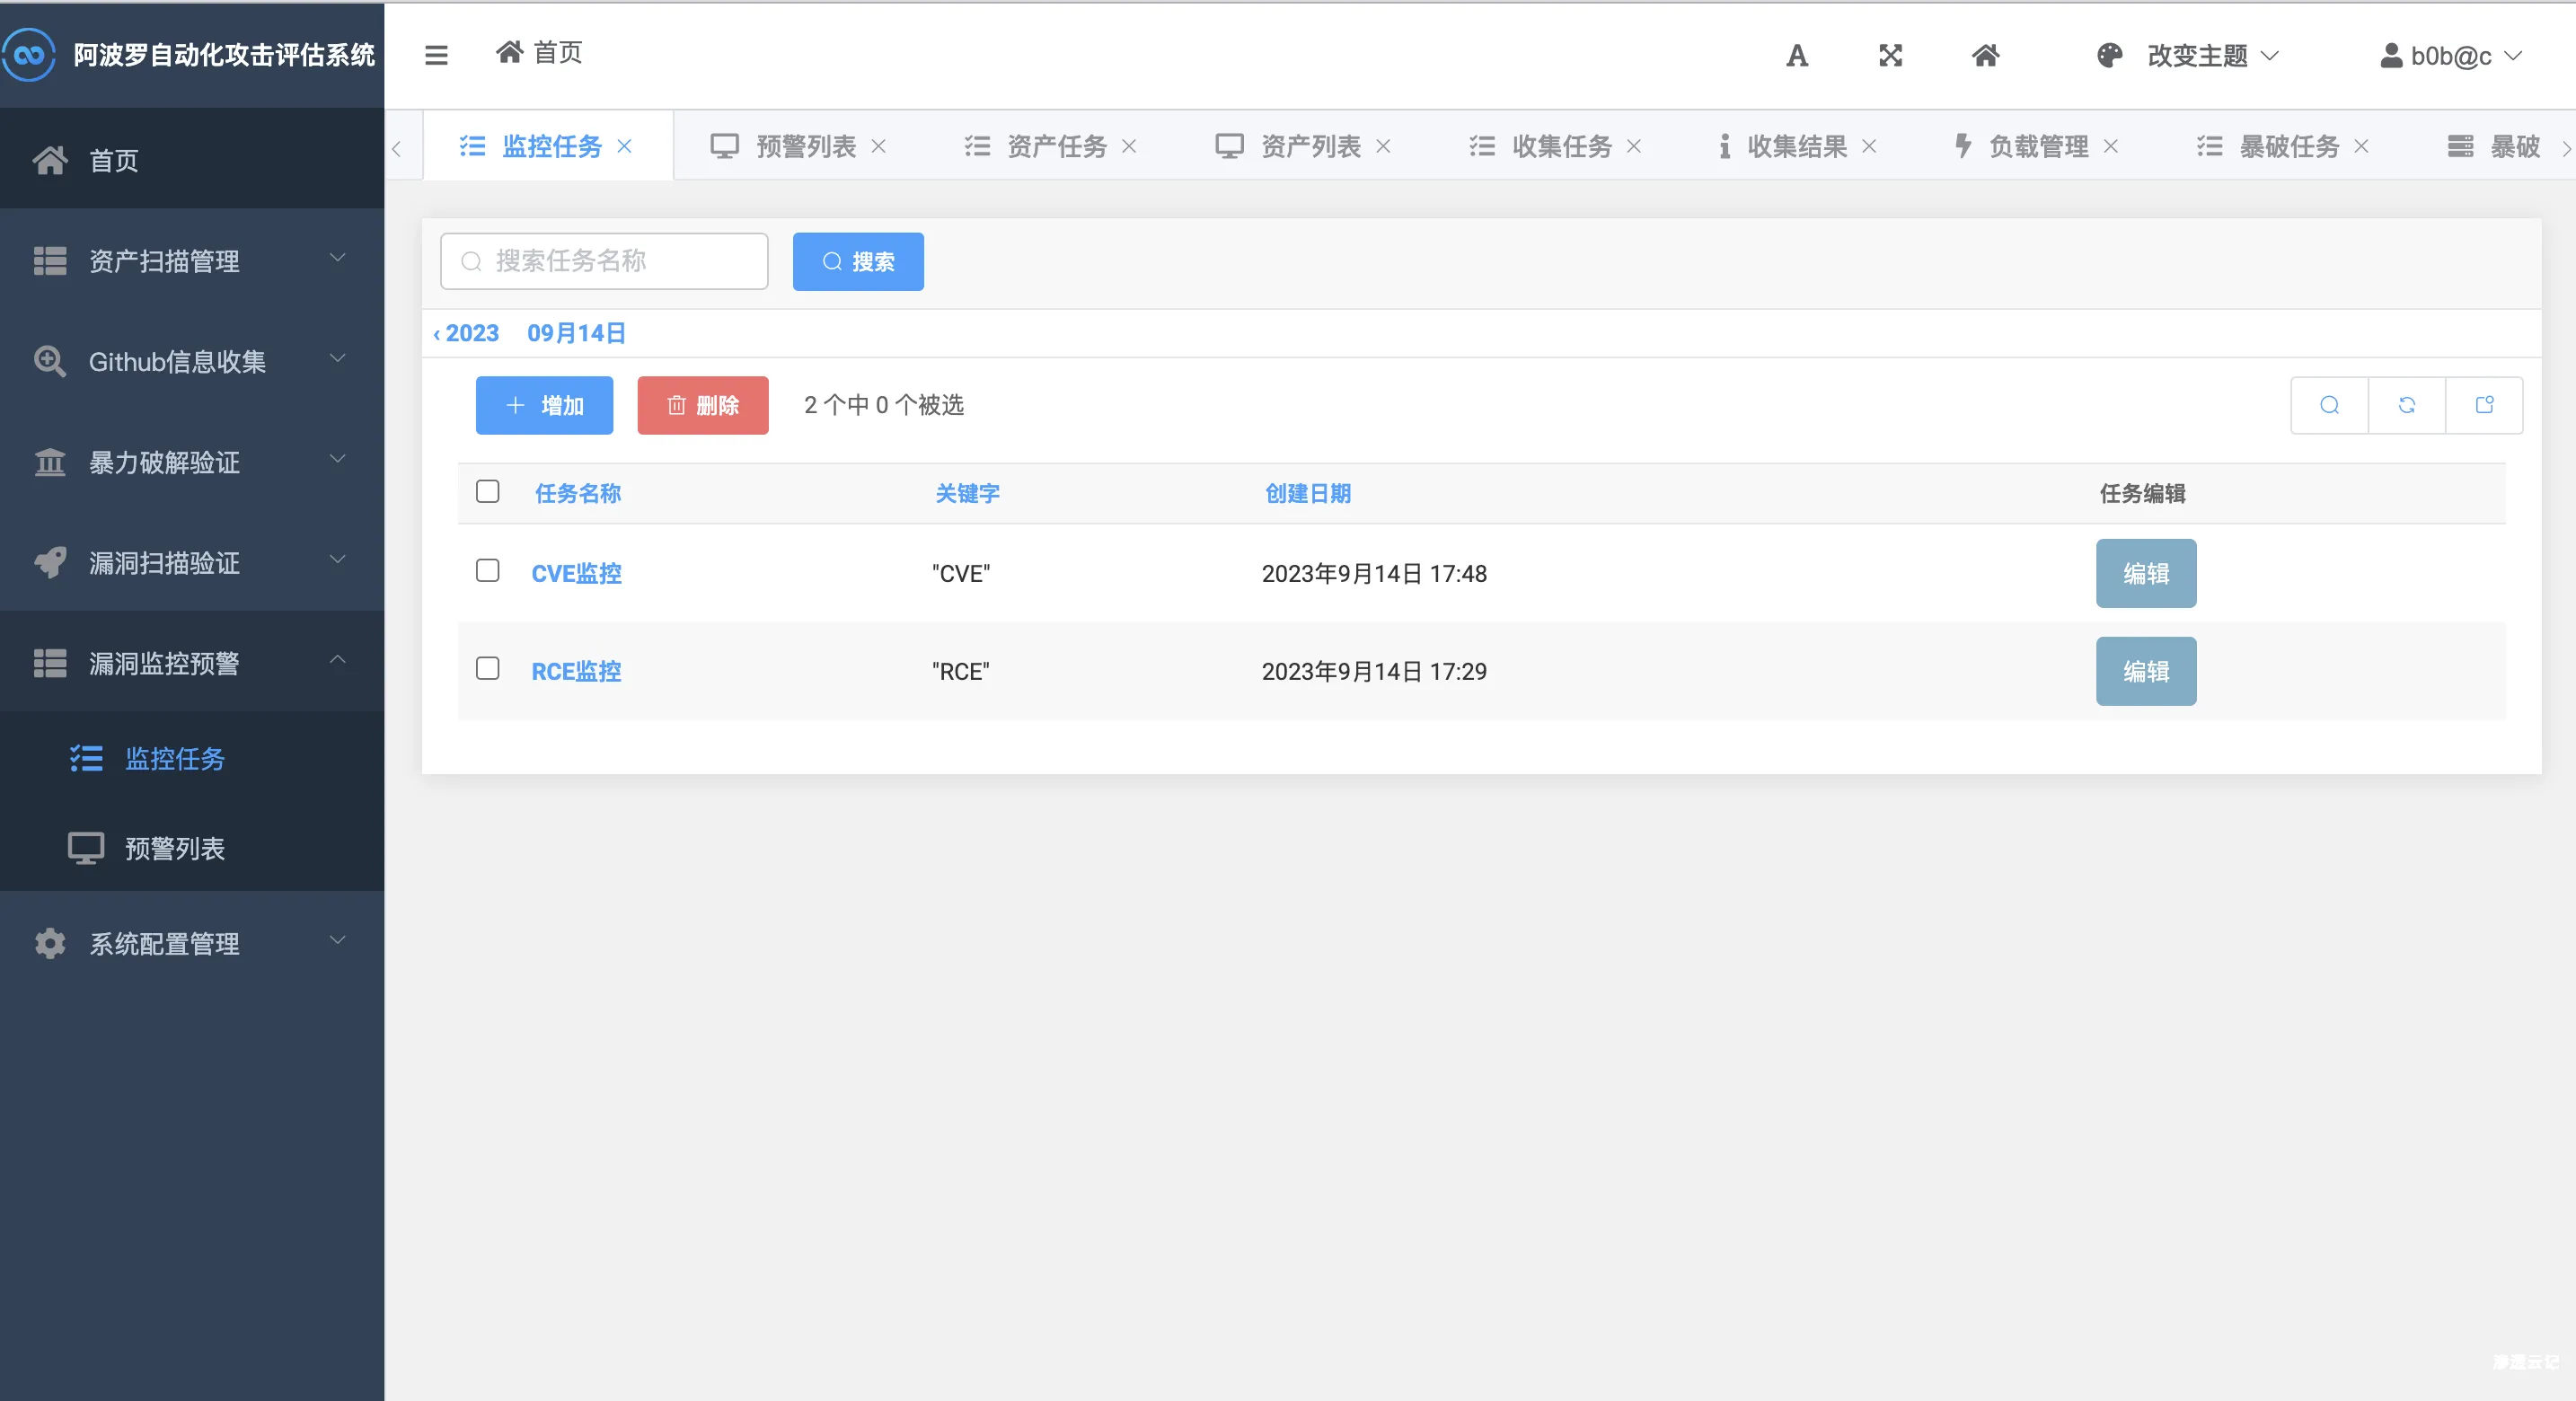Click the home icon next to fullscreen toggle

tap(1985, 56)
